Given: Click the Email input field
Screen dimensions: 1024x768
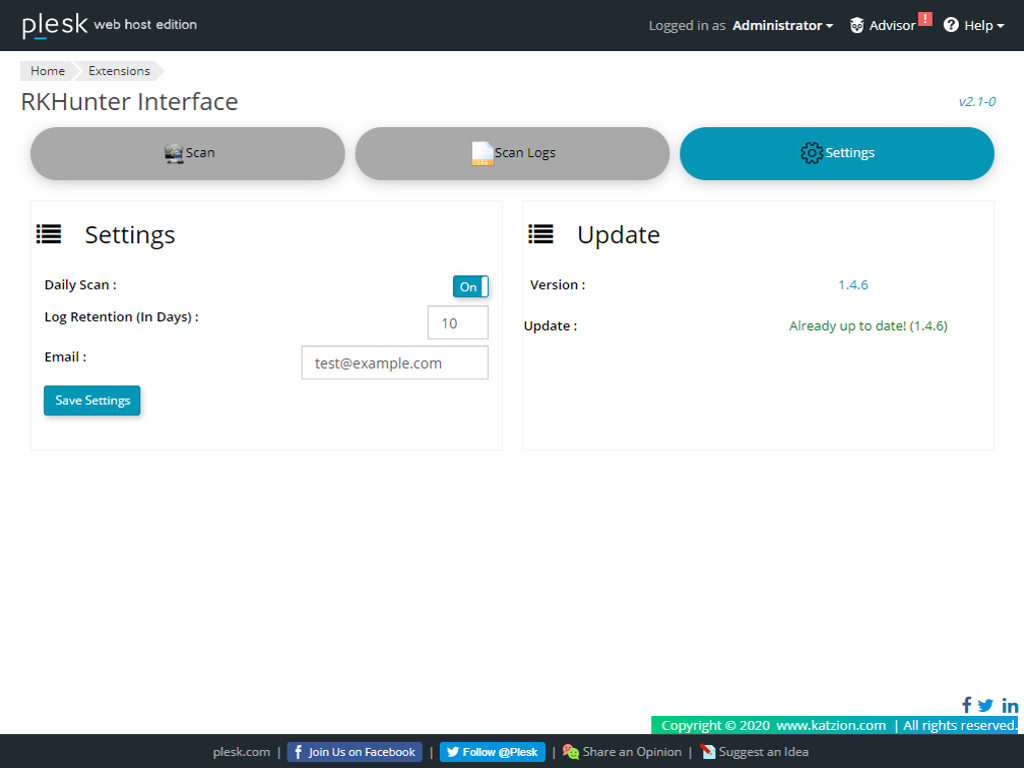Looking at the screenshot, I should 394,362.
